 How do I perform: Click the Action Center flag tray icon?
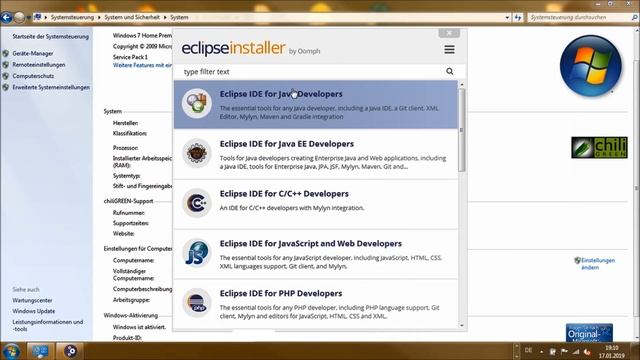564,351
